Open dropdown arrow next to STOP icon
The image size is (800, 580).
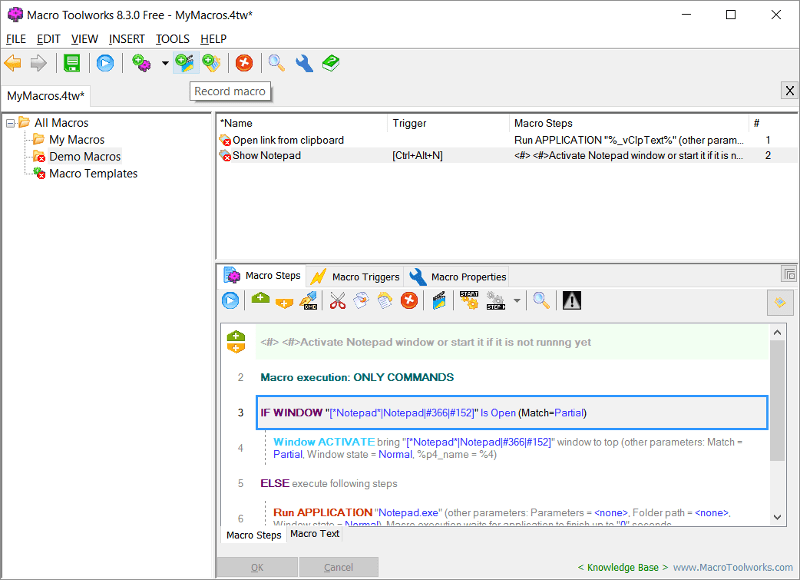tap(517, 300)
